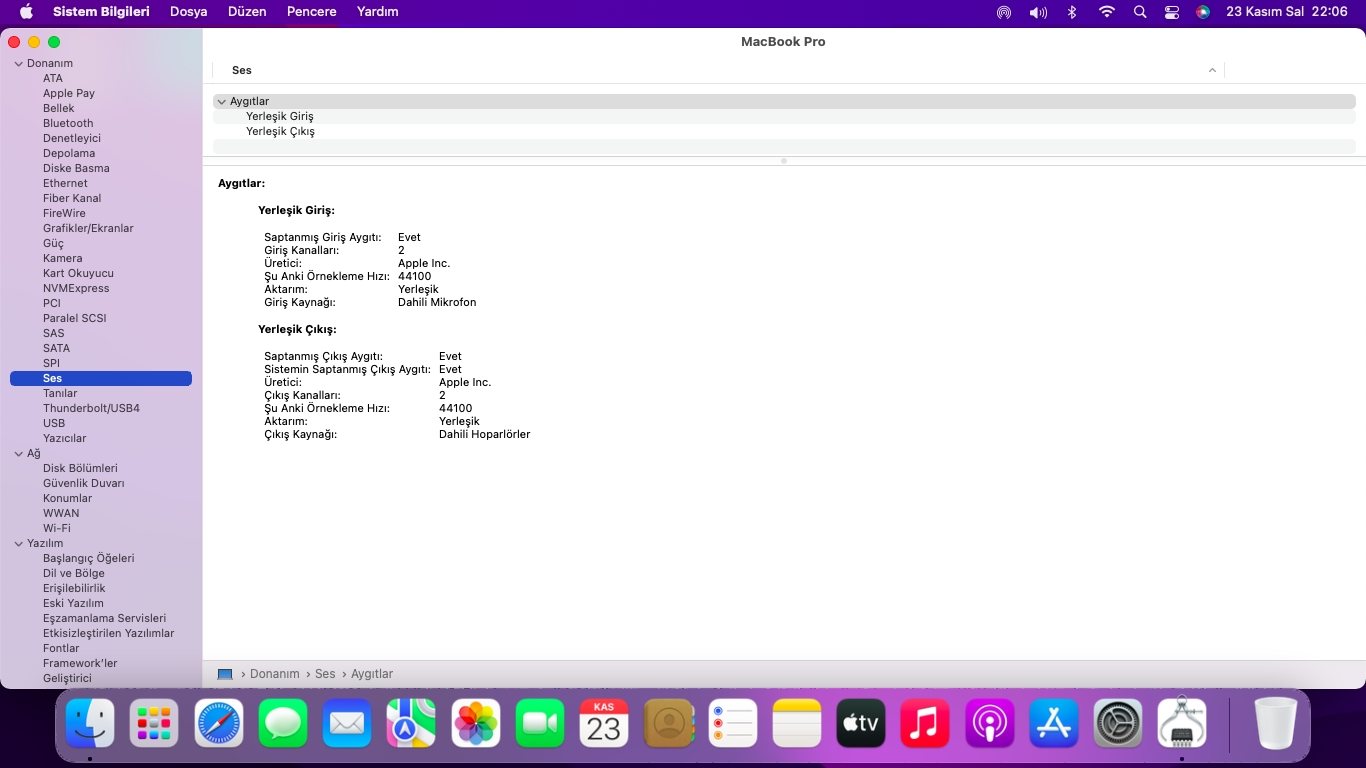This screenshot has width=1366, height=768.
Task: Open the Dosya menu
Action: 188,12
